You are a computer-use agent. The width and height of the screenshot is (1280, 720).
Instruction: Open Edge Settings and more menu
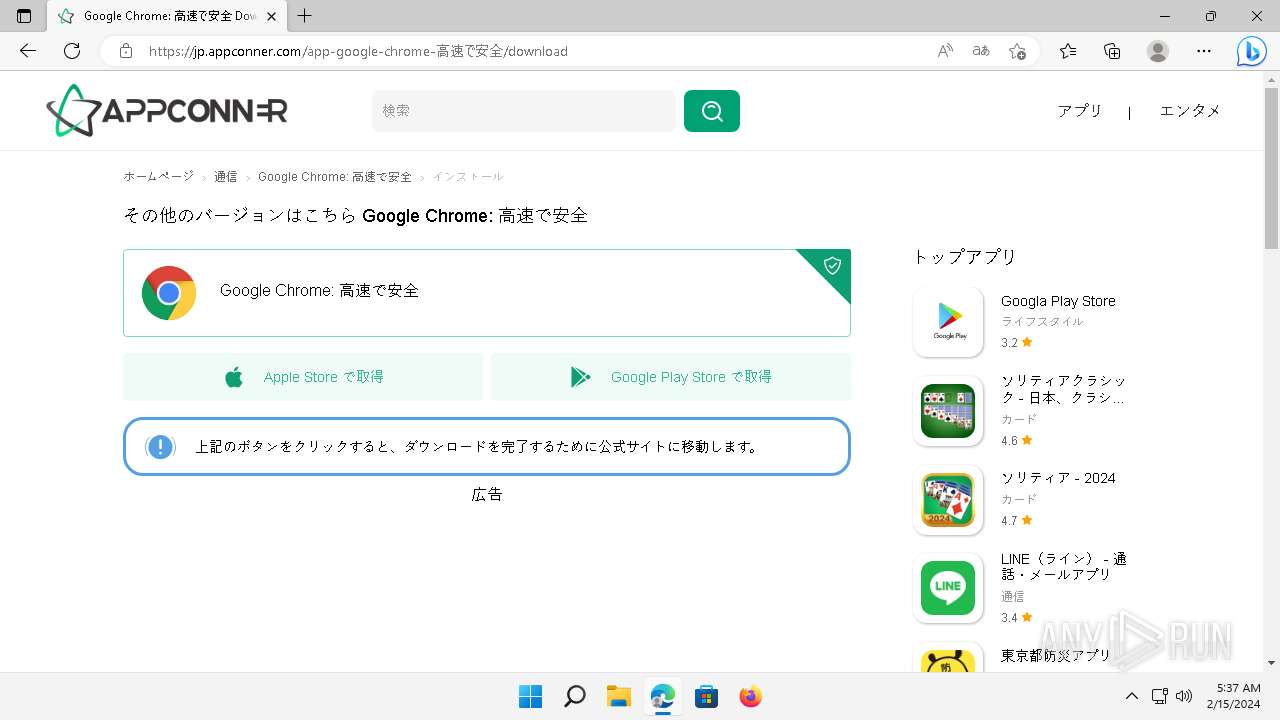(1204, 51)
